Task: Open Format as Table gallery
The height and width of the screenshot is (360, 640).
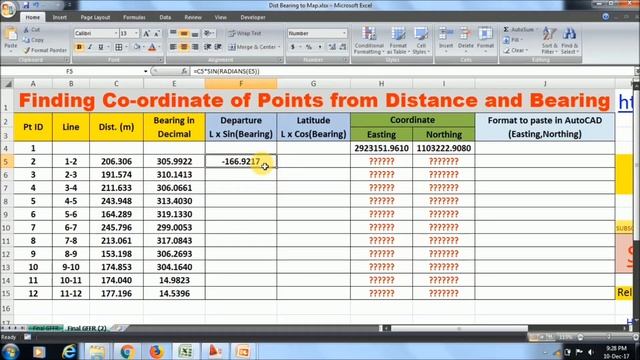Action: click(398, 40)
